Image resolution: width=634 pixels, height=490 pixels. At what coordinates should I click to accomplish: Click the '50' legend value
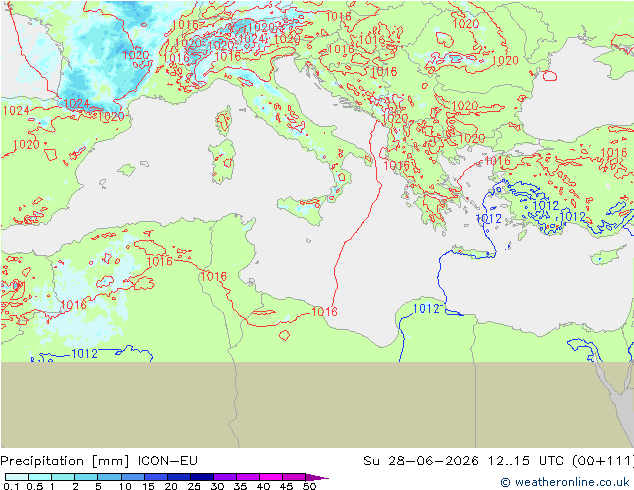click(309, 486)
